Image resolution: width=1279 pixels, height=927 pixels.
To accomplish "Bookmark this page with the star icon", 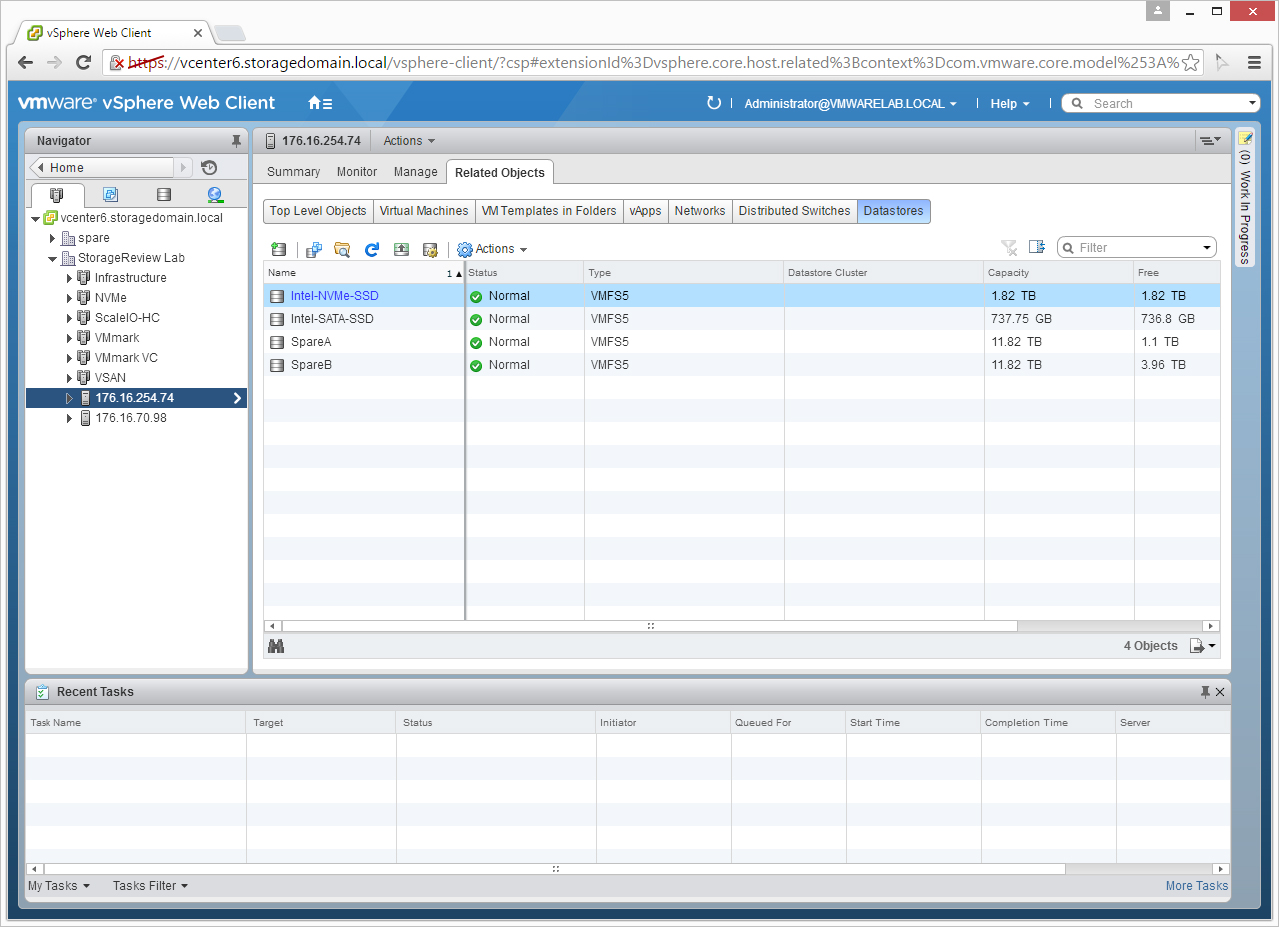I will click(1191, 62).
